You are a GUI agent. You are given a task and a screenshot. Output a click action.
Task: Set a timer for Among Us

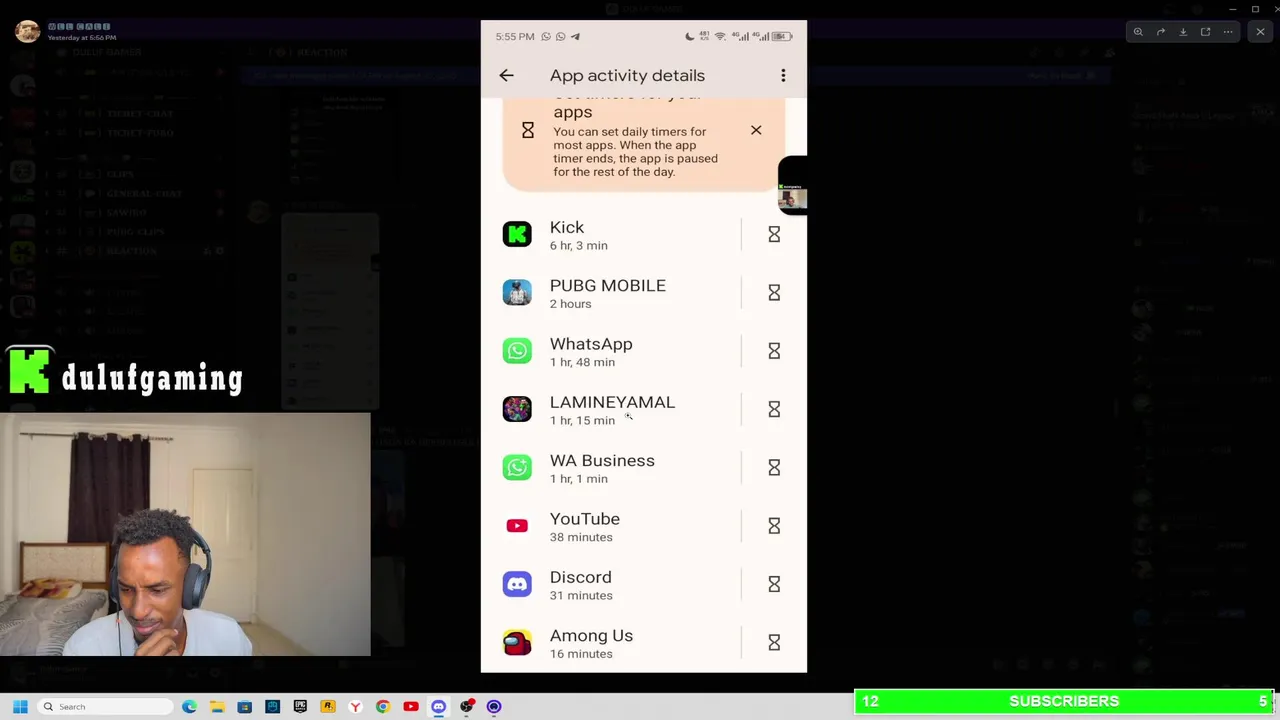(x=774, y=642)
